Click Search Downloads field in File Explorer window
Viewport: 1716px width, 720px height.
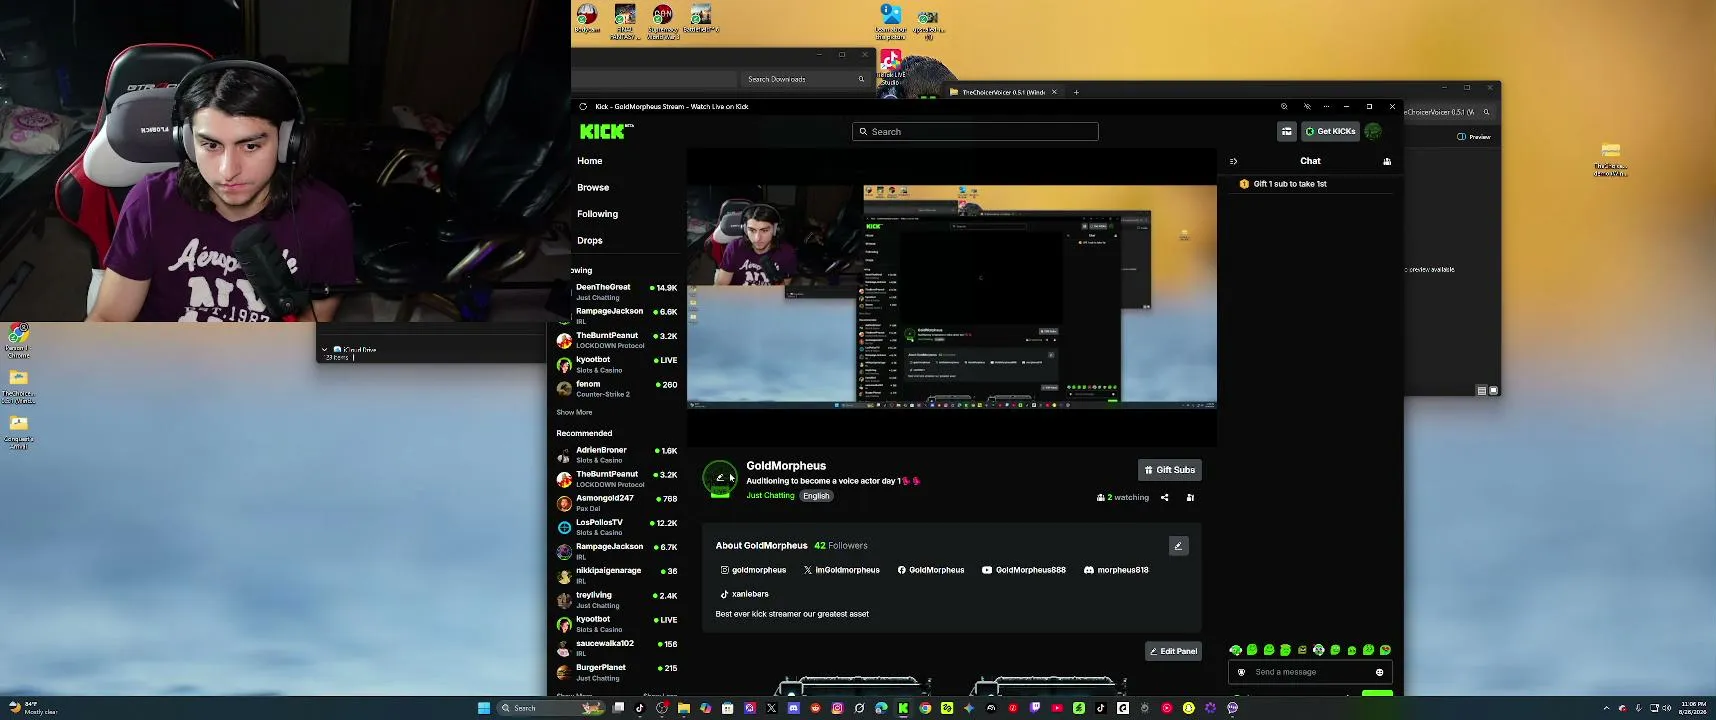point(804,79)
